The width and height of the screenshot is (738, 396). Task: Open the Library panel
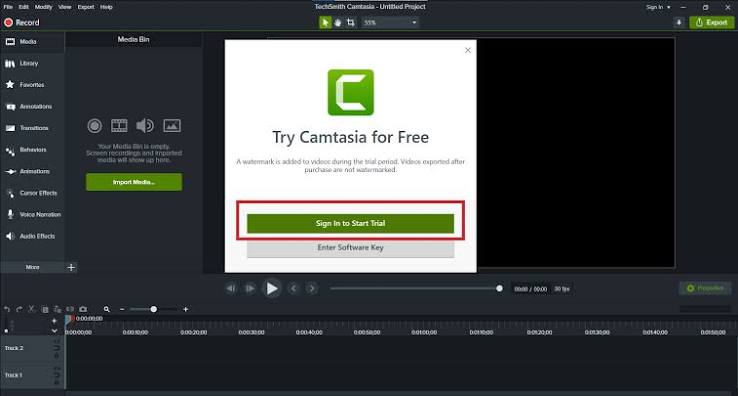click(x=32, y=64)
